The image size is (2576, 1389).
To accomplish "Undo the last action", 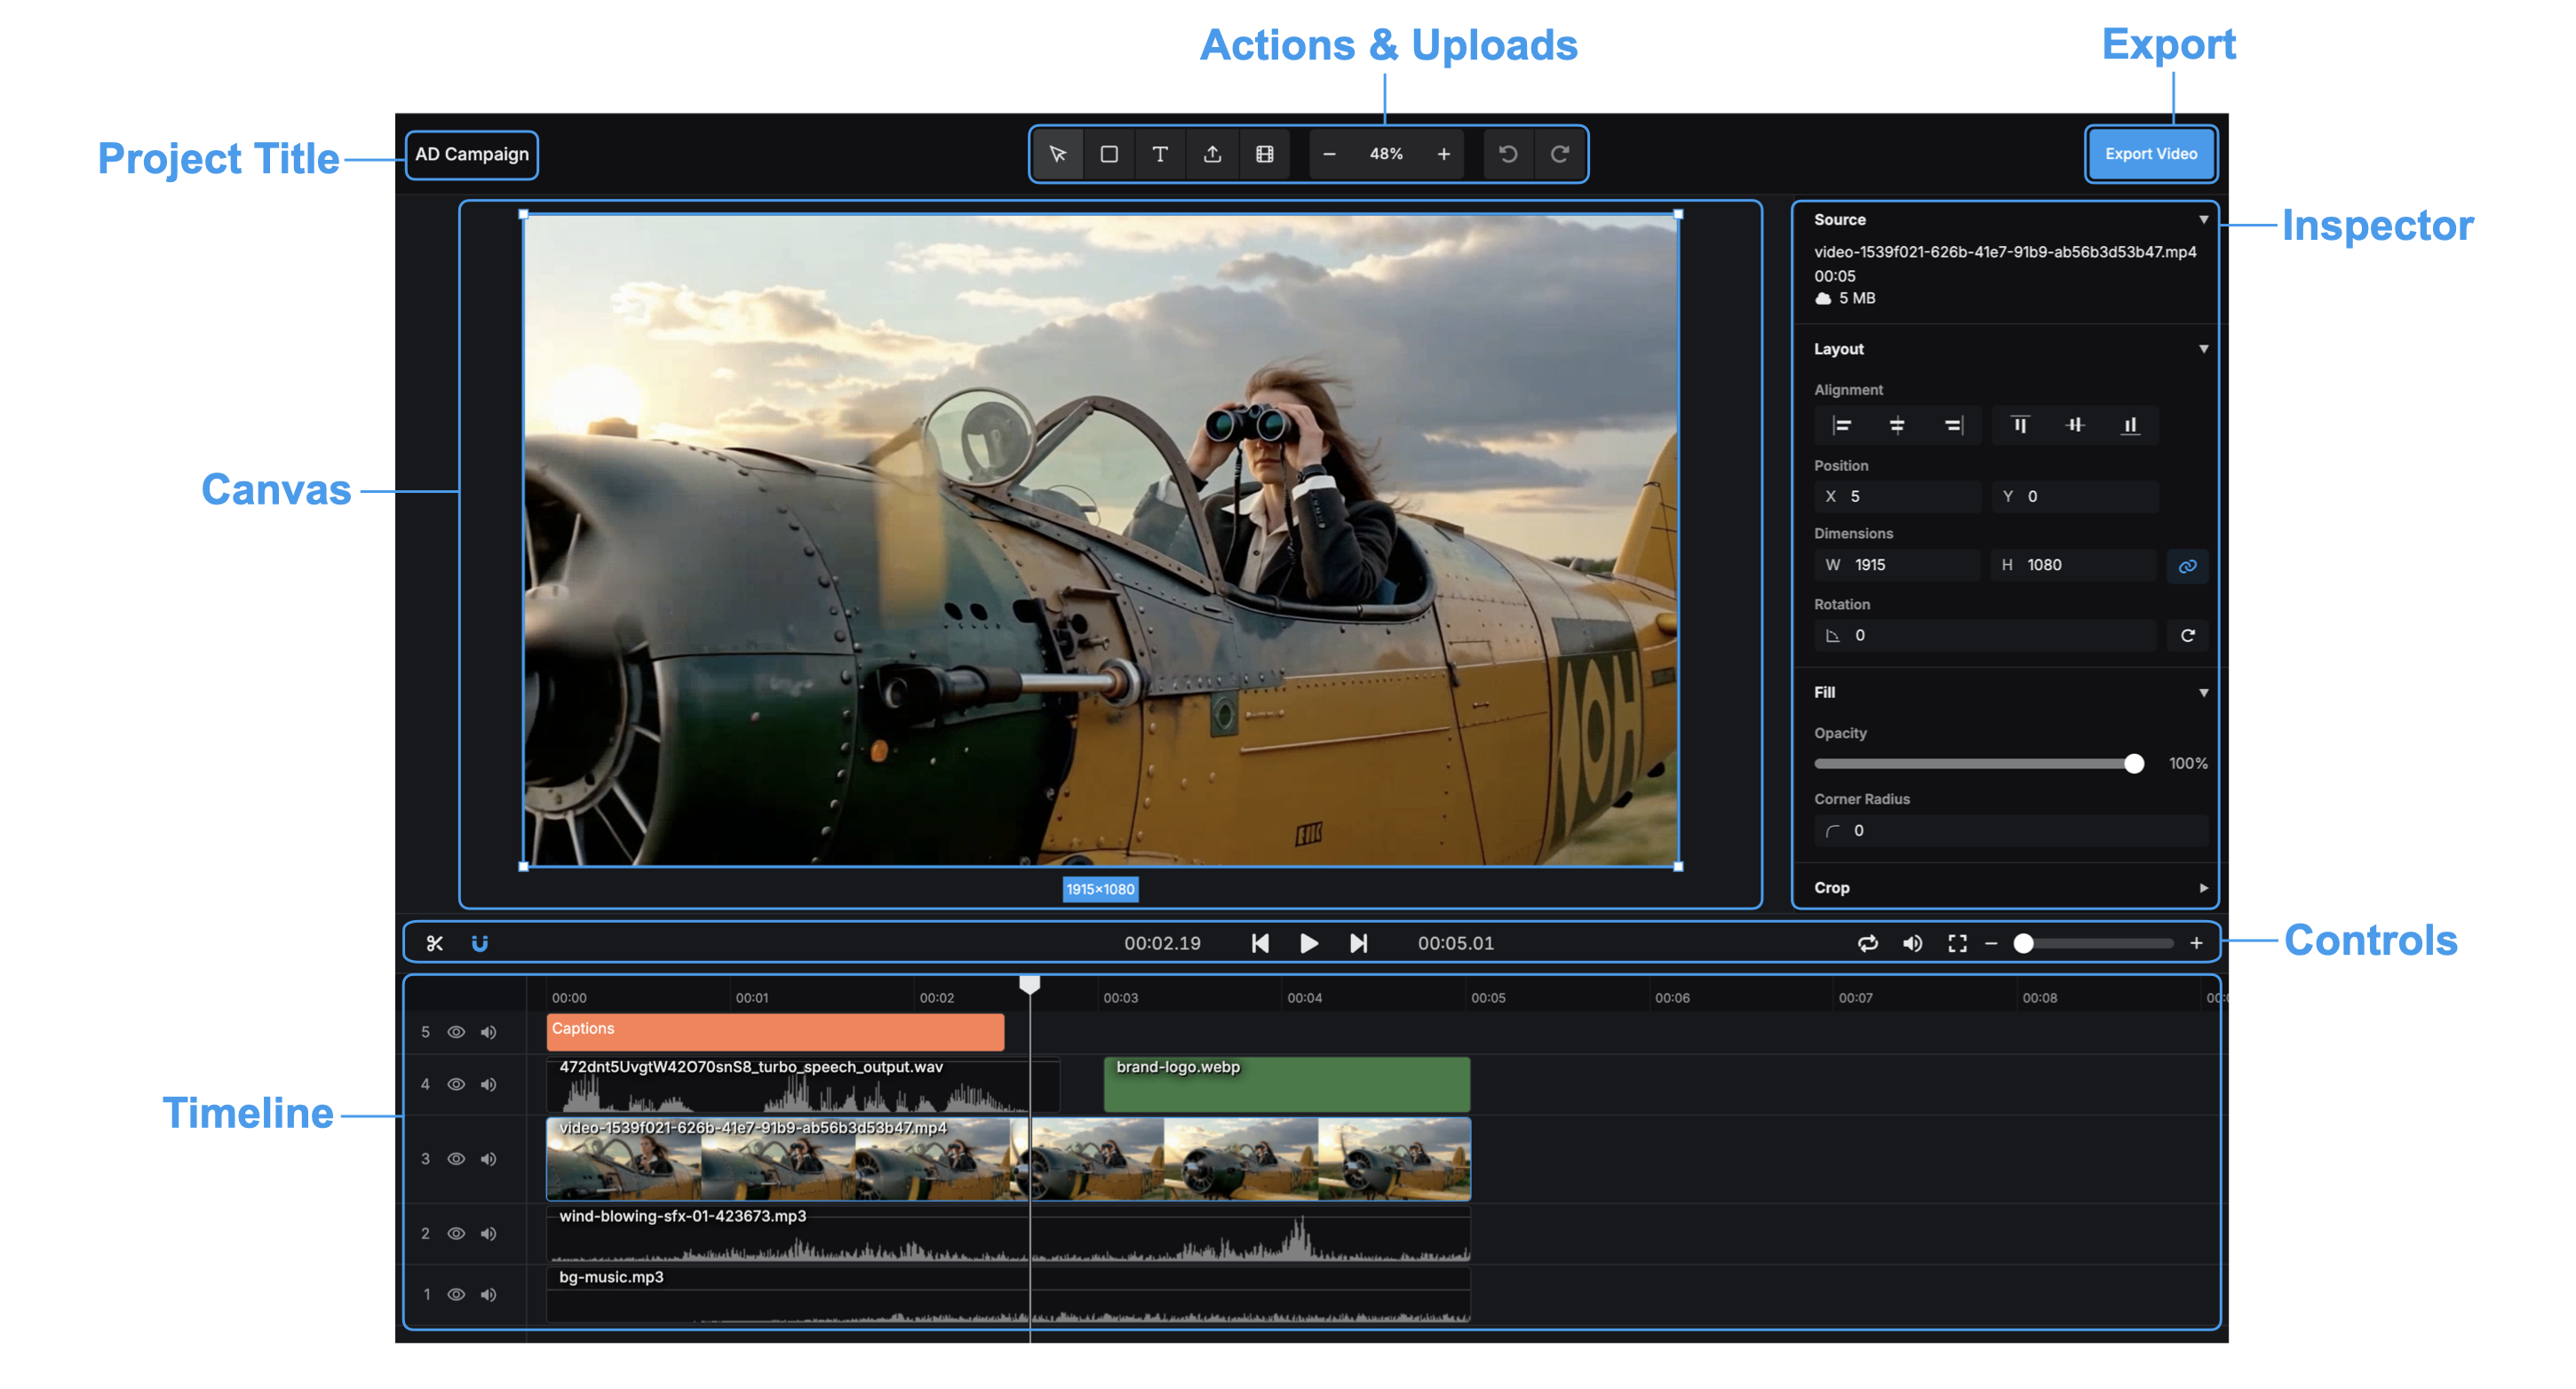I will 1508,154.
